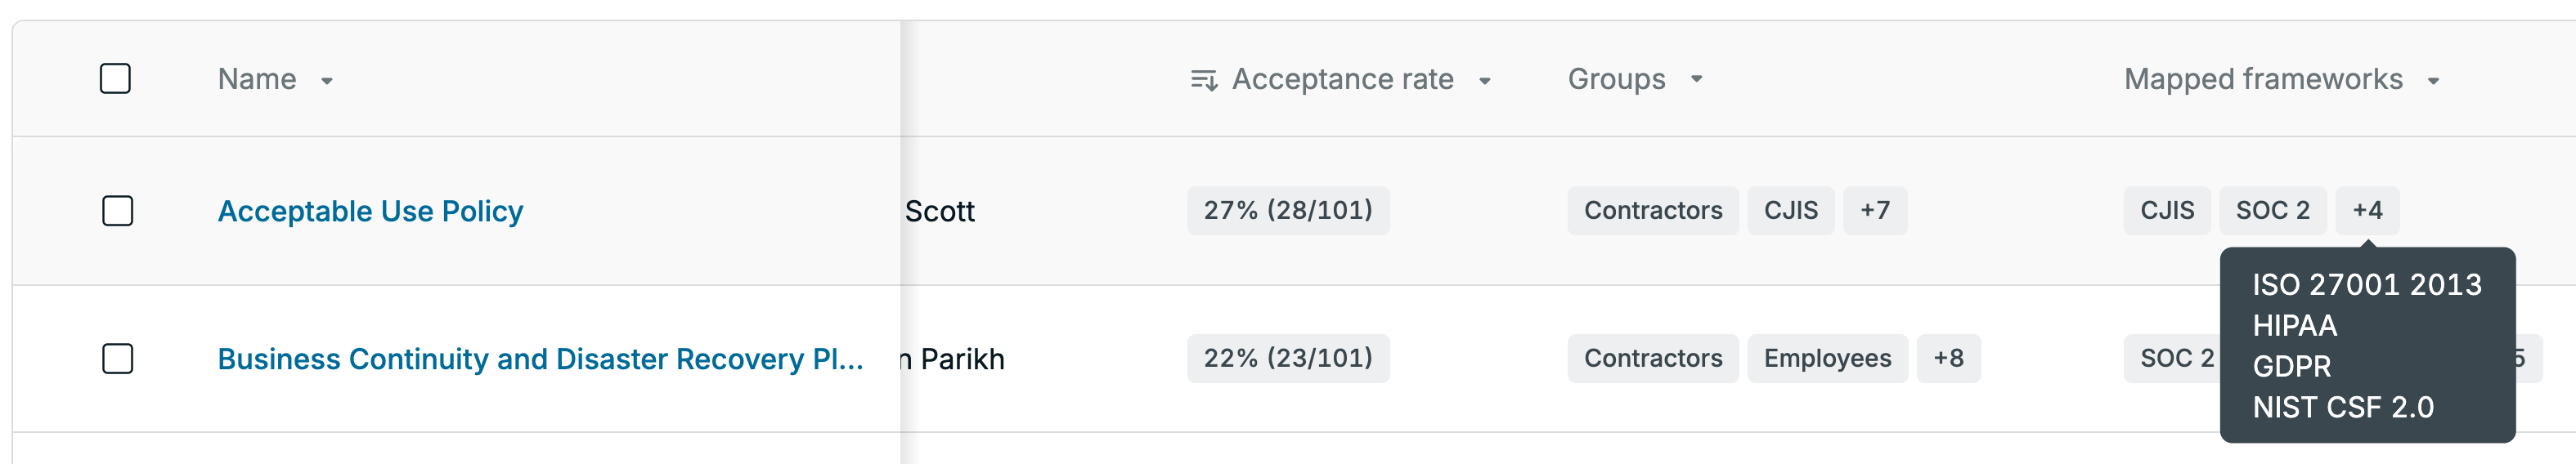Expand the Acceptance rate column menu arrow
The image size is (2576, 464).
point(1485,81)
